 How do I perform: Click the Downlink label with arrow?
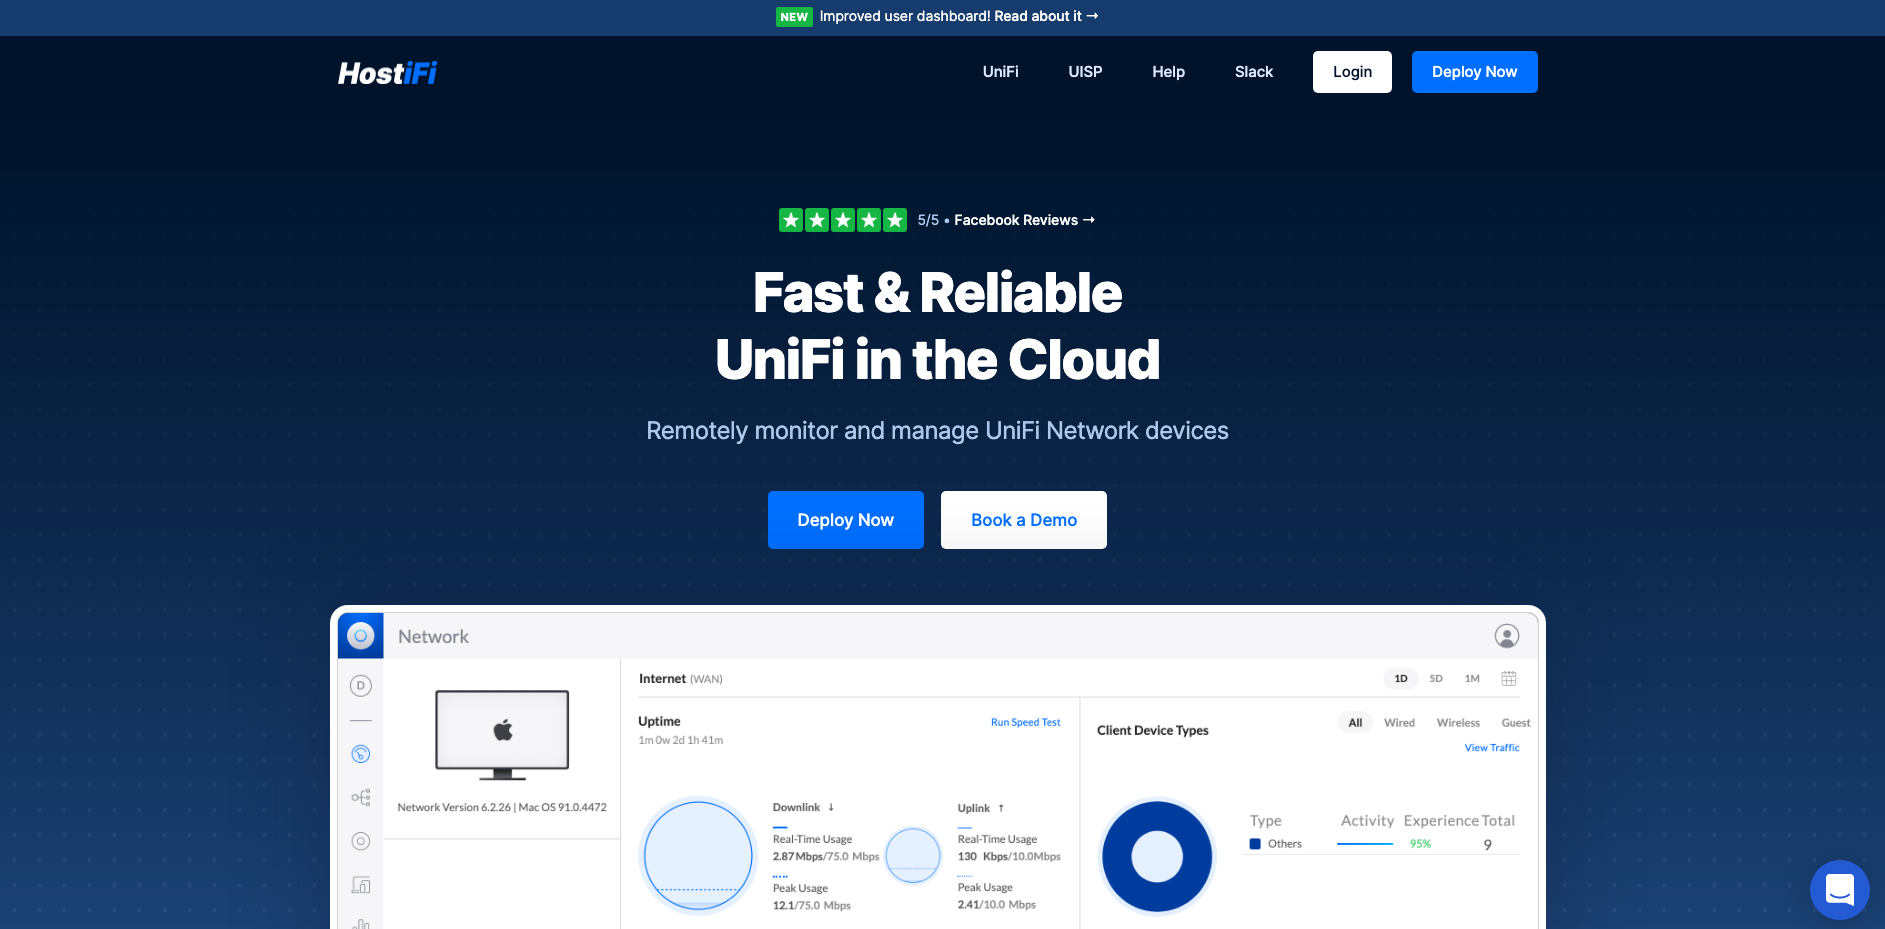803,808
